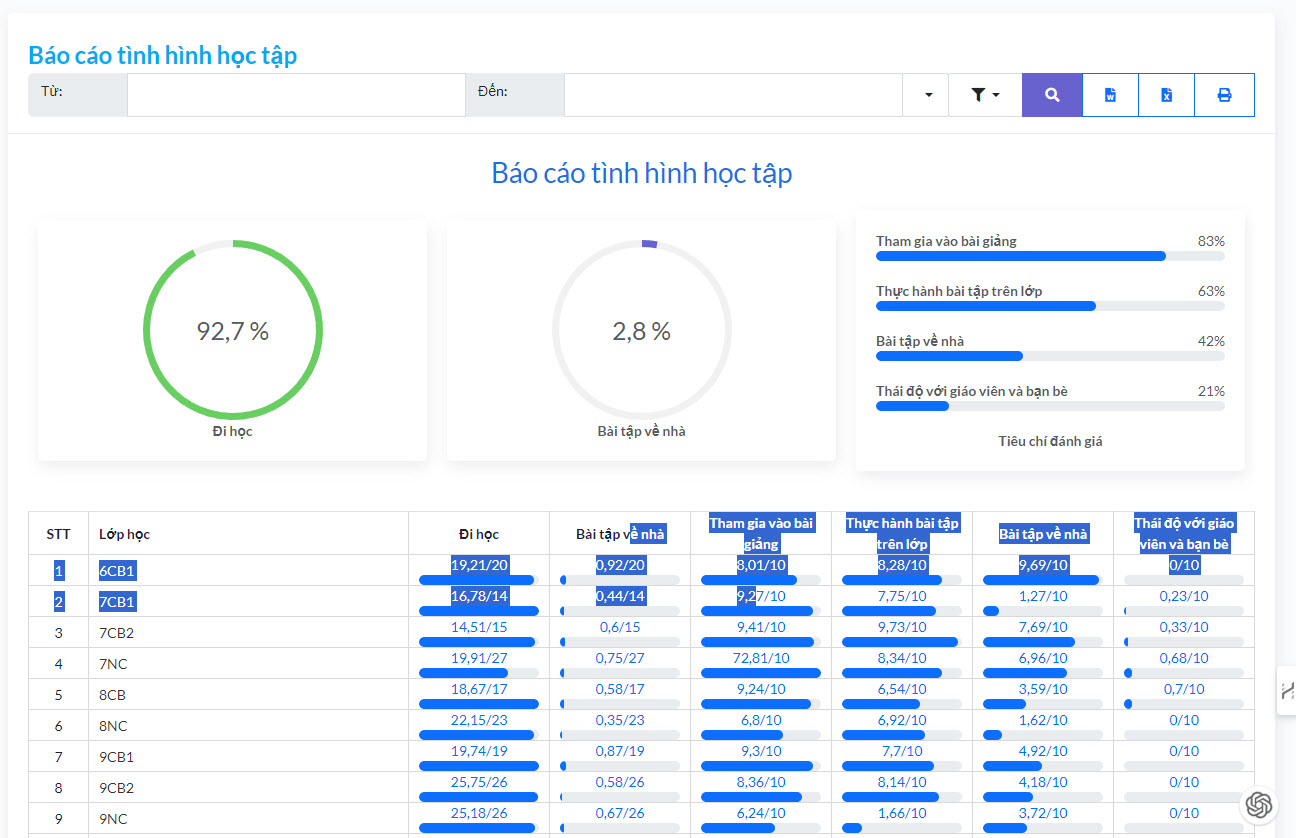
Task: Click homework score 4,92/10
Action: 1043,751
